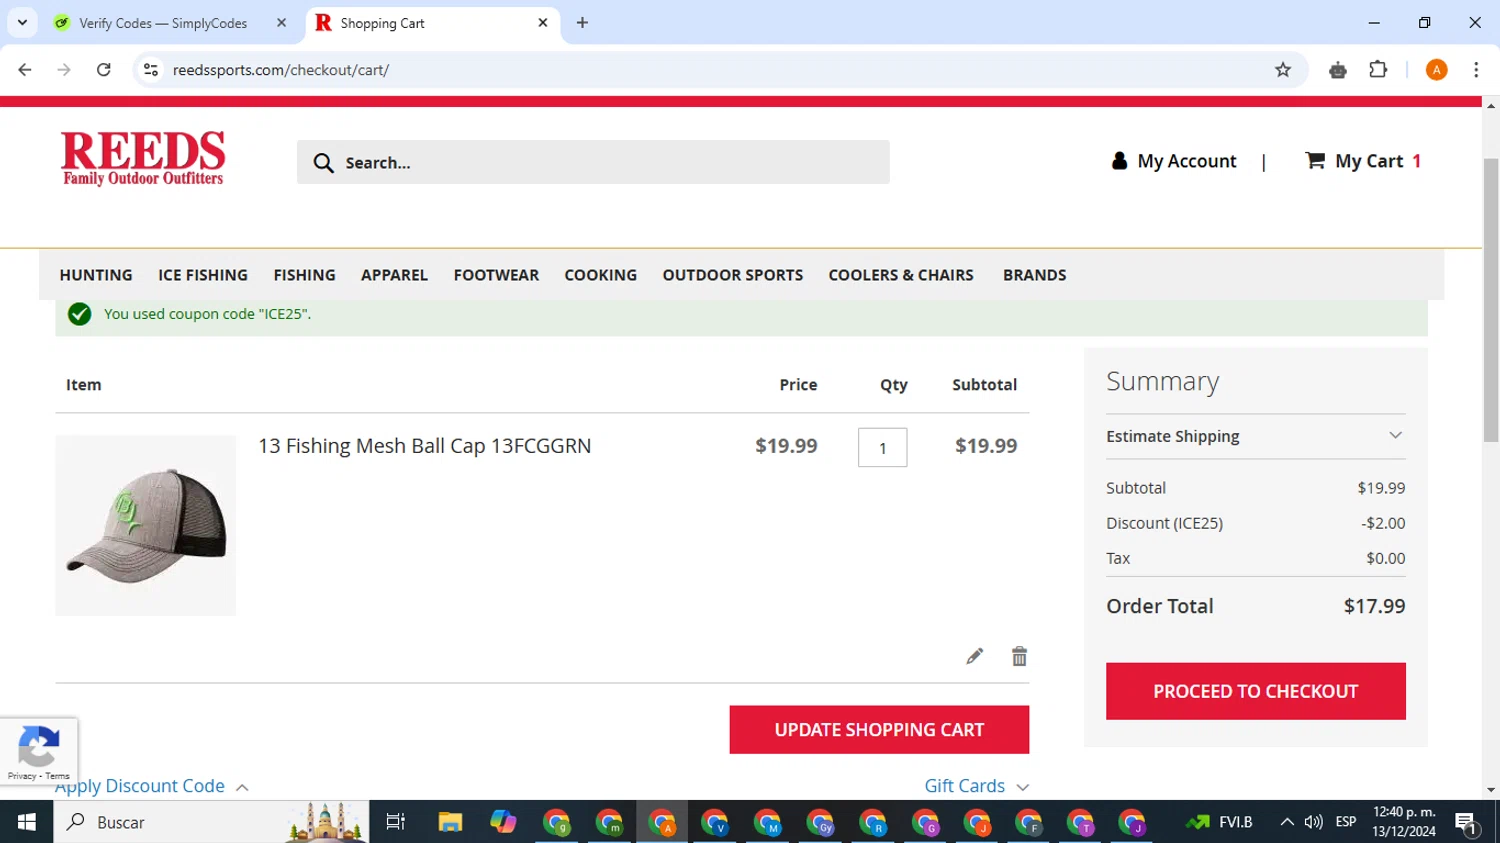This screenshot has height=843, width=1500.
Task: Click PROCEED TO CHECKOUT button
Action: (1256, 691)
